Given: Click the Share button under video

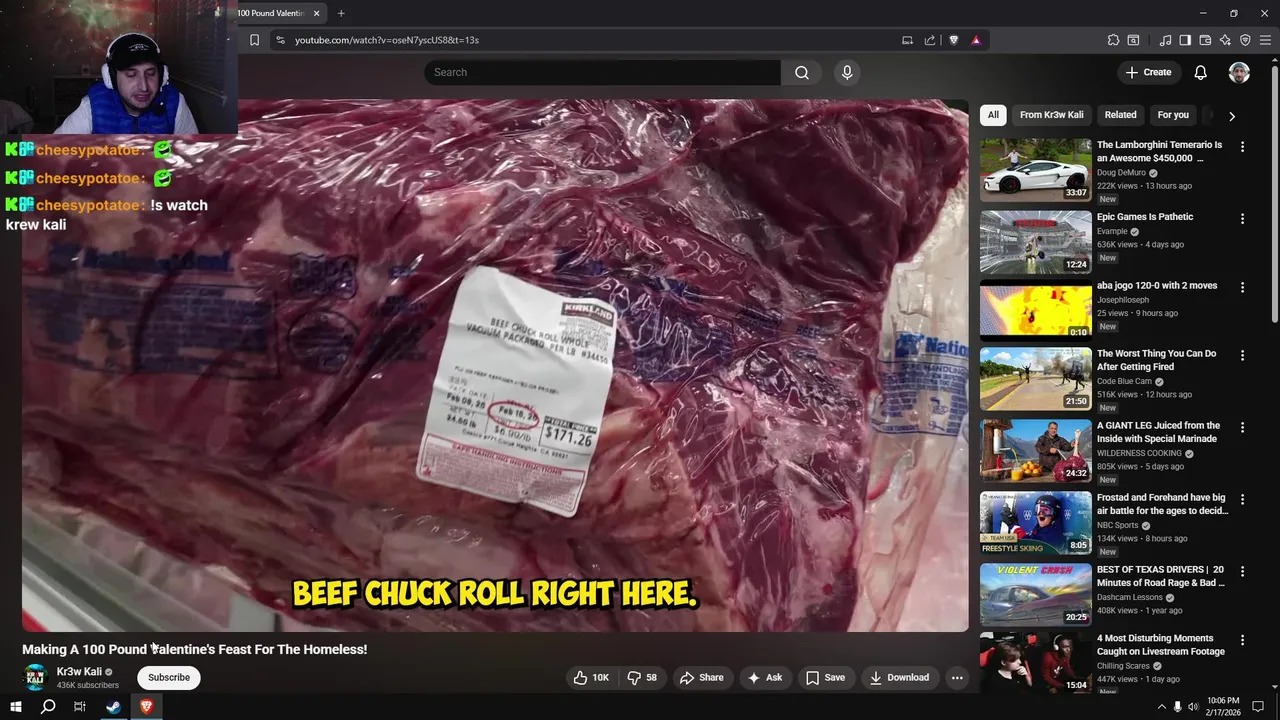Looking at the screenshot, I should (701, 678).
